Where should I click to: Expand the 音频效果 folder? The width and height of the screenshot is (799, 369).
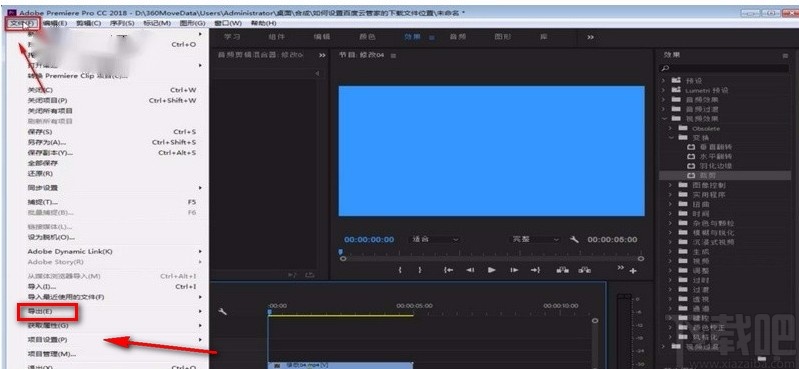(x=663, y=100)
